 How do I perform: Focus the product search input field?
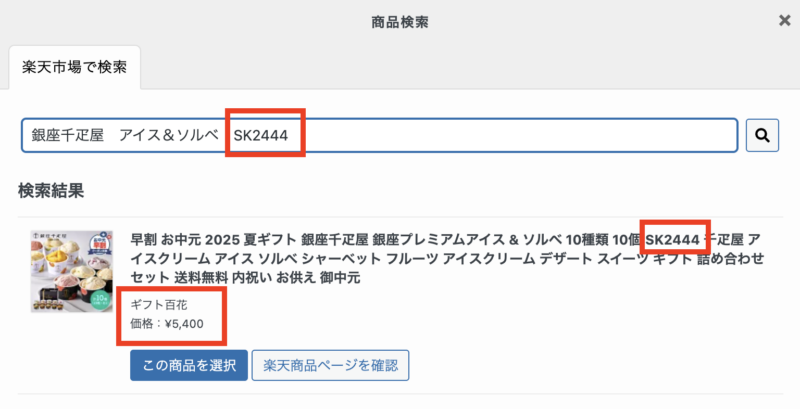(380, 135)
